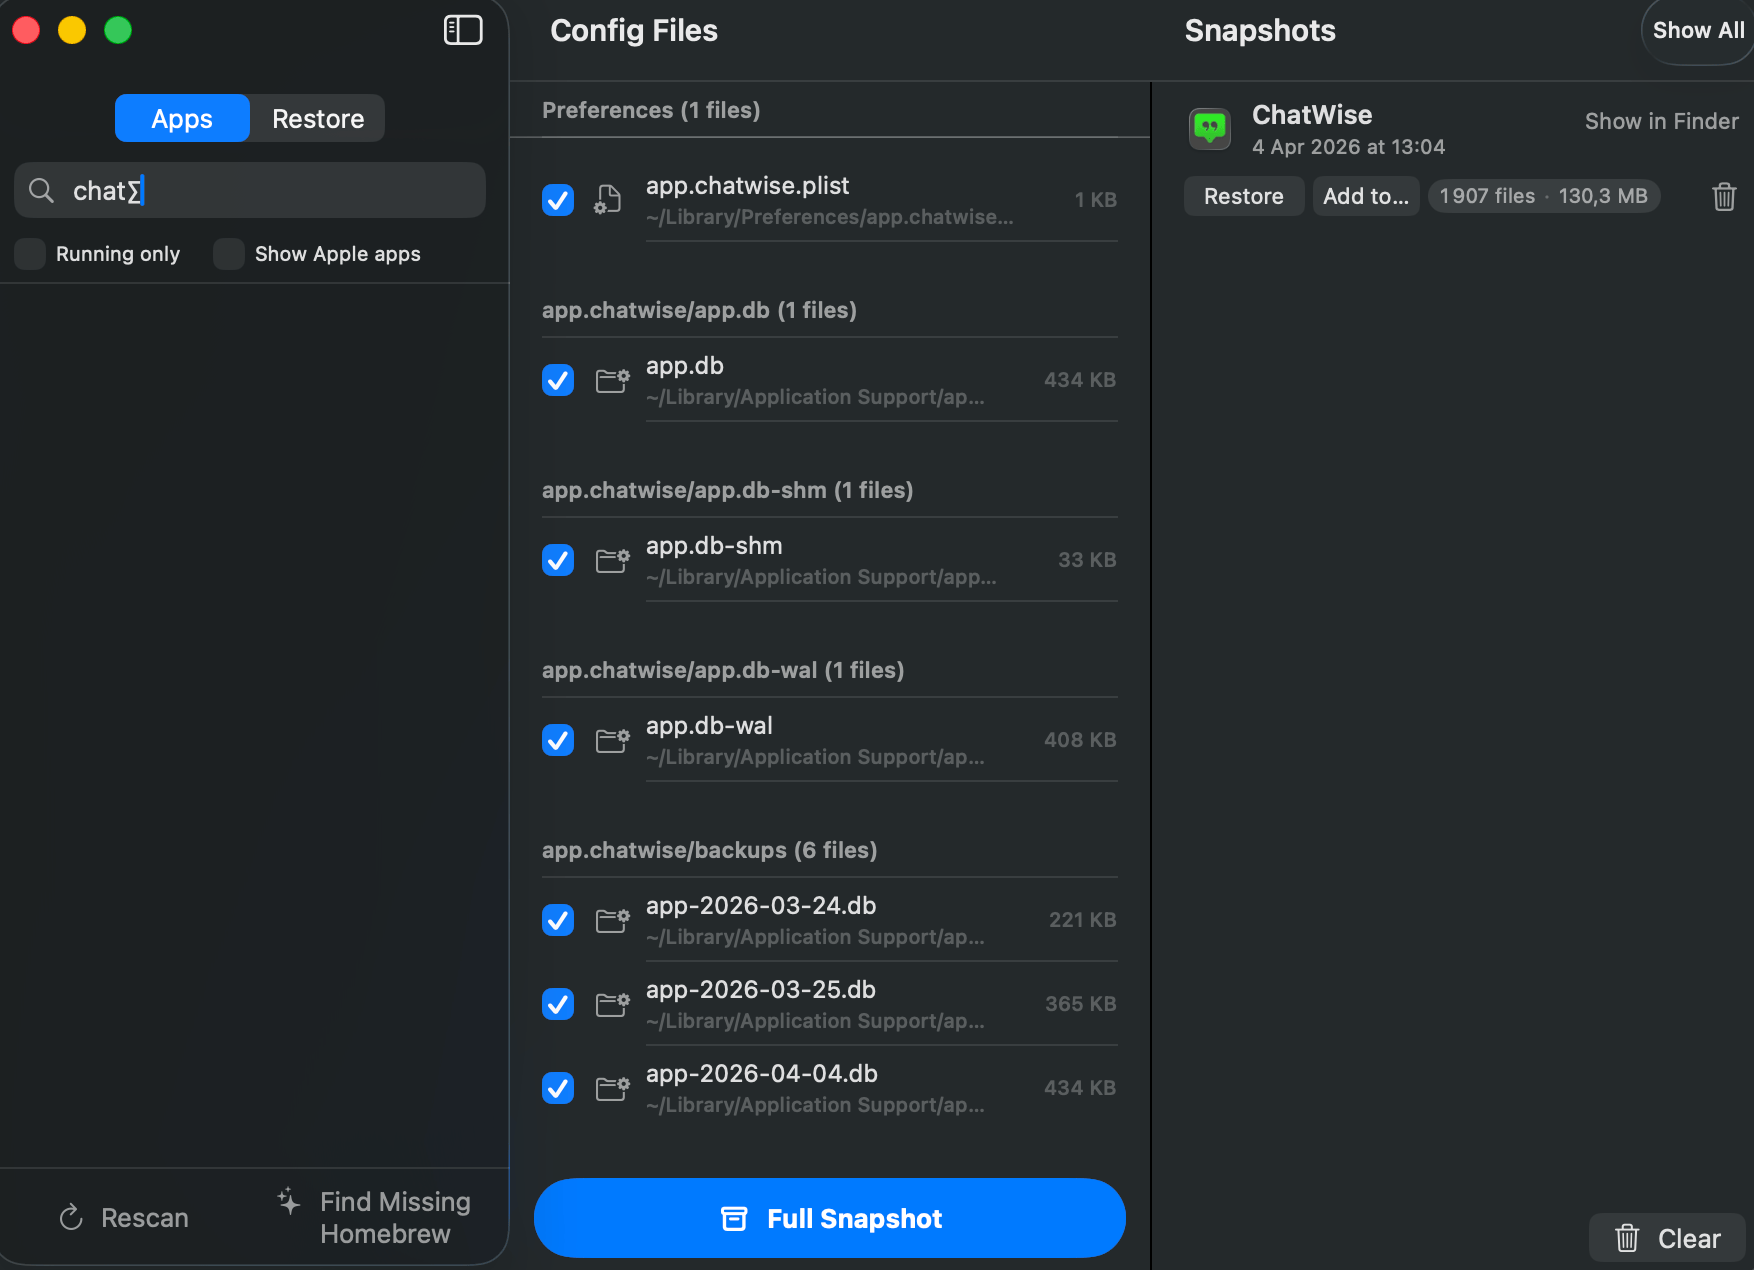Click the 365 KB size of app-2026-03-25.db
Image resolution: width=1754 pixels, height=1270 pixels.
point(1081,1004)
